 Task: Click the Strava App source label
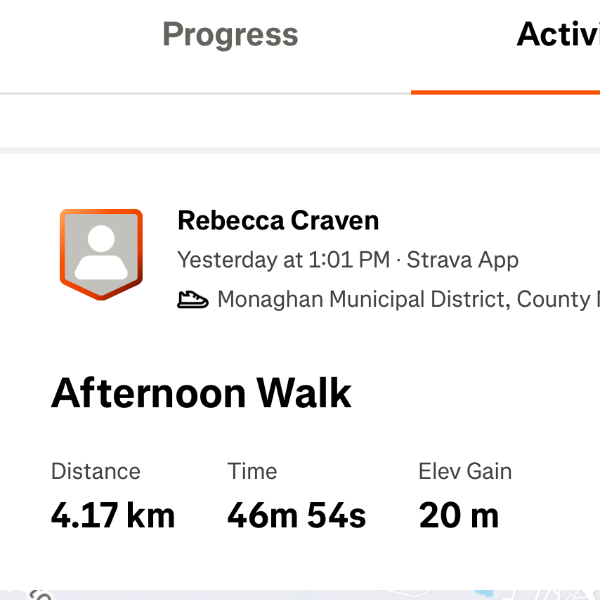(463, 260)
